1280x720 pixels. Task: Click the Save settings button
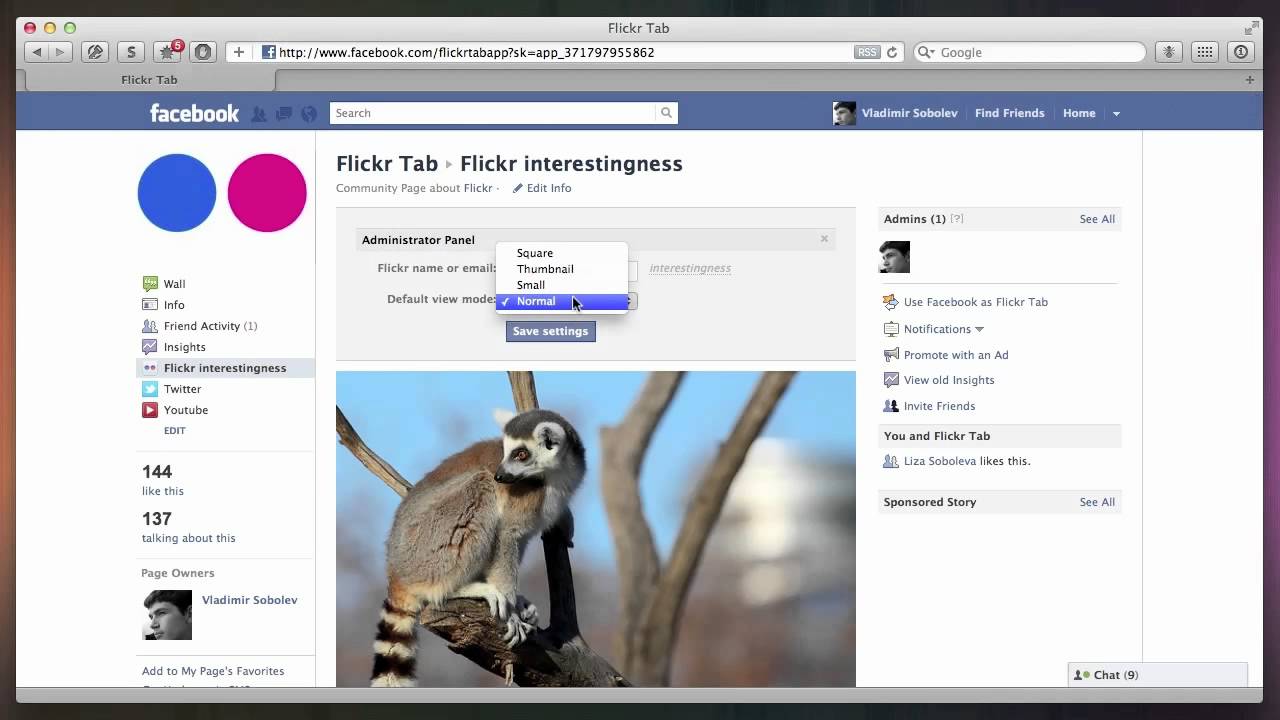click(551, 331)
